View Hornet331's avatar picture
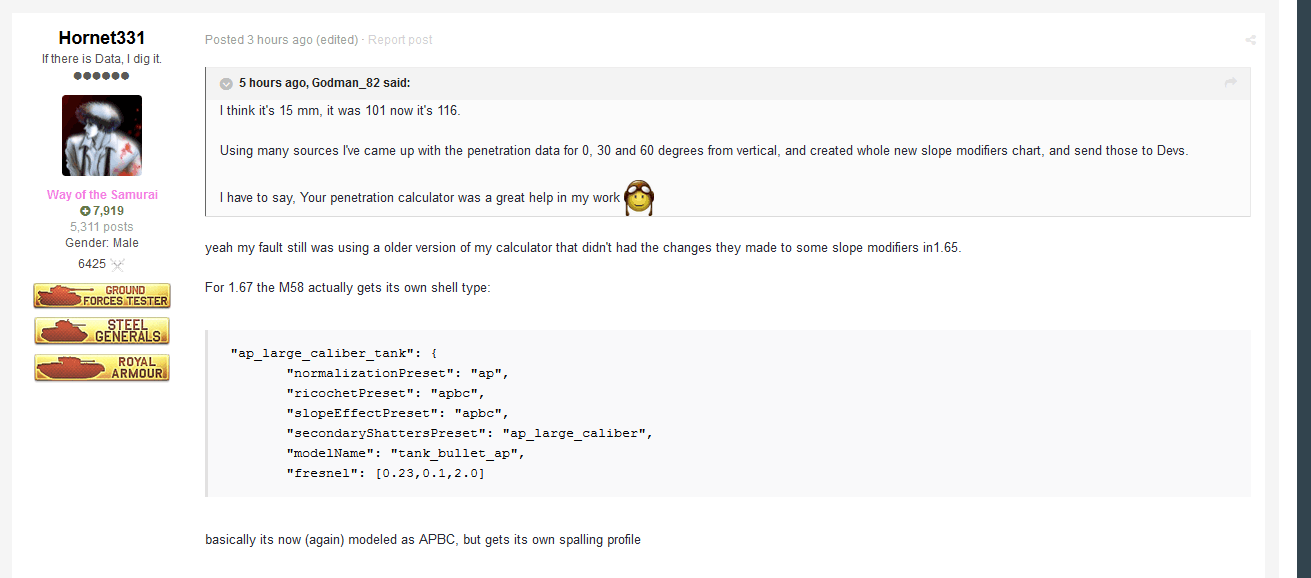1311x578 pixels. tap(102, 136)
